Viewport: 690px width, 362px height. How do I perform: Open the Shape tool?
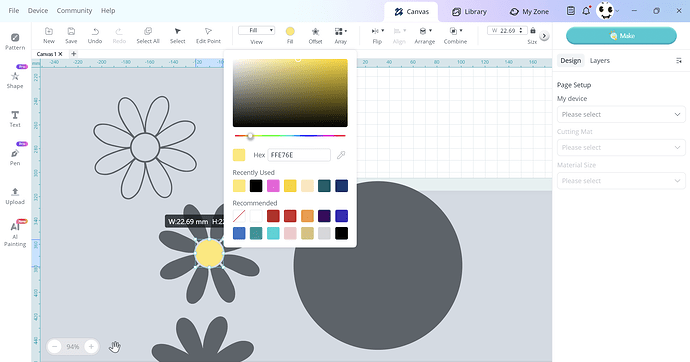pos(15,80)
